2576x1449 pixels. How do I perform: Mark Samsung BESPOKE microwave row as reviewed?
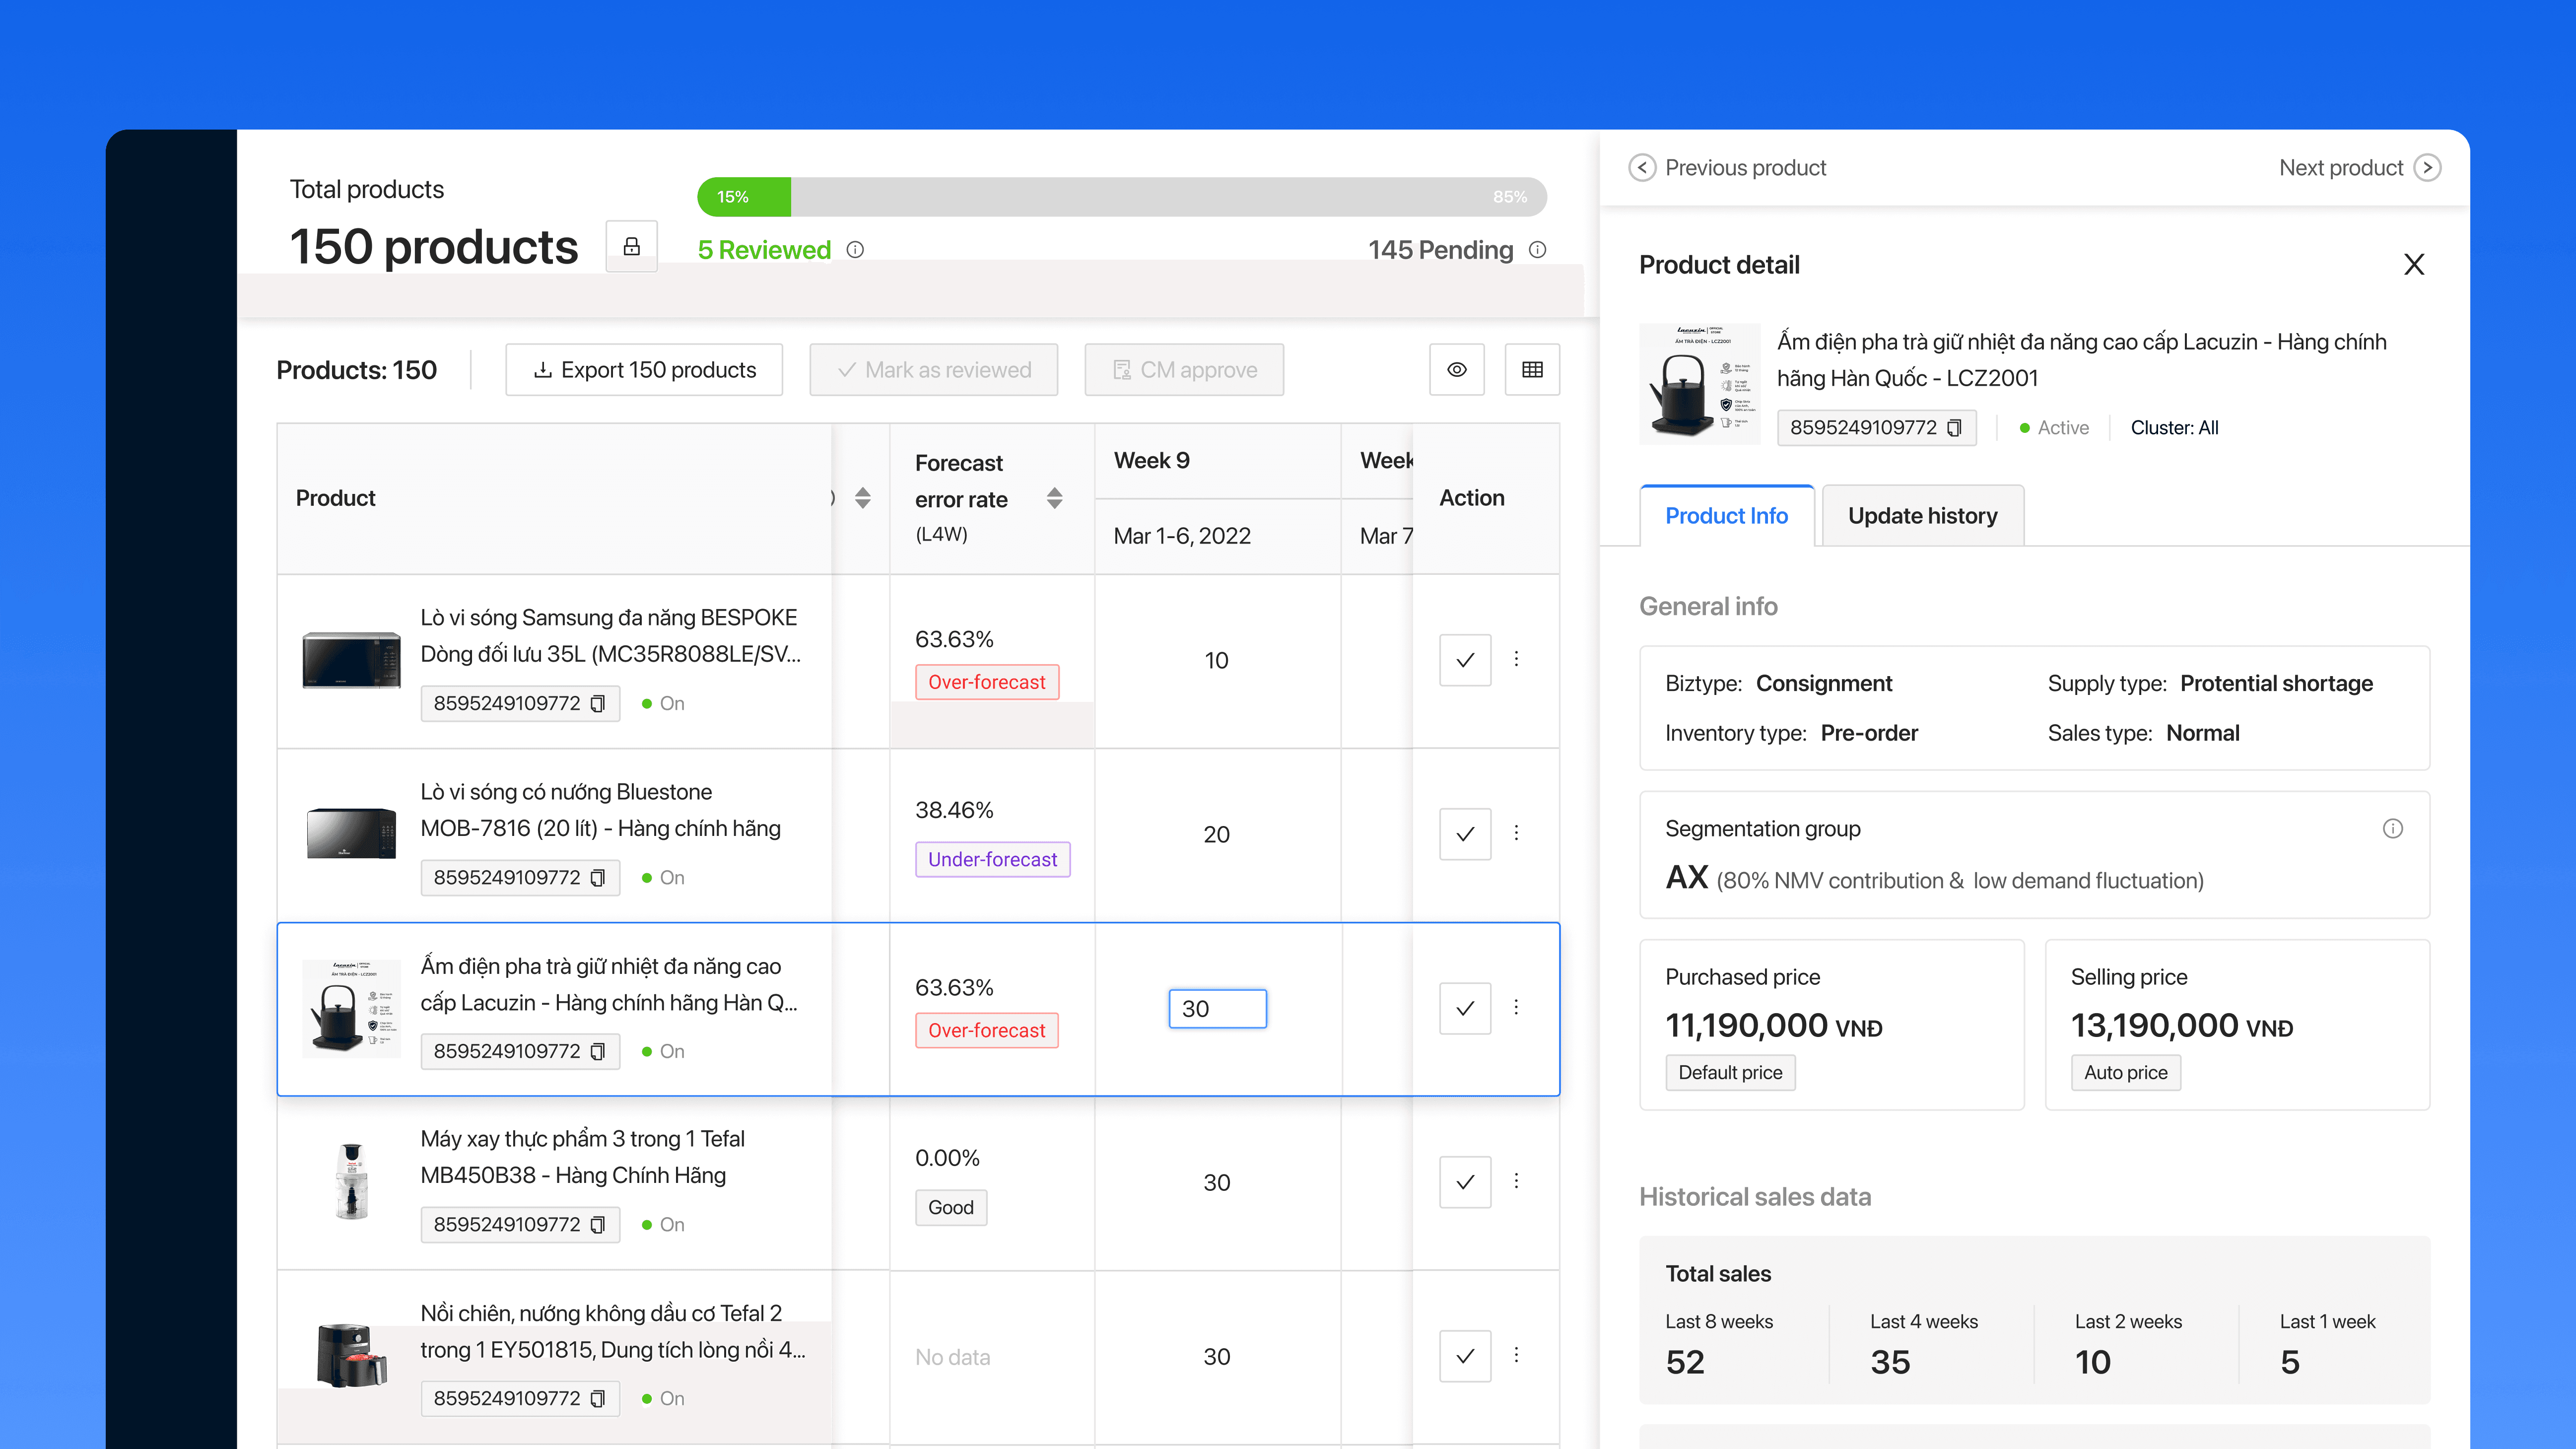click(x=1465, y=660)
